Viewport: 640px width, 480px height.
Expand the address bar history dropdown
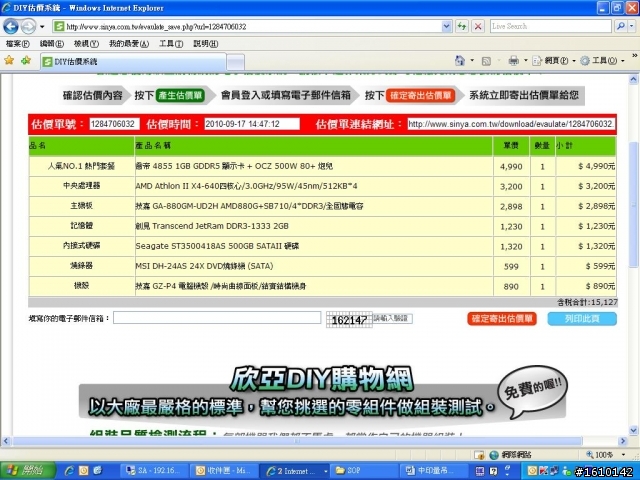447,27
